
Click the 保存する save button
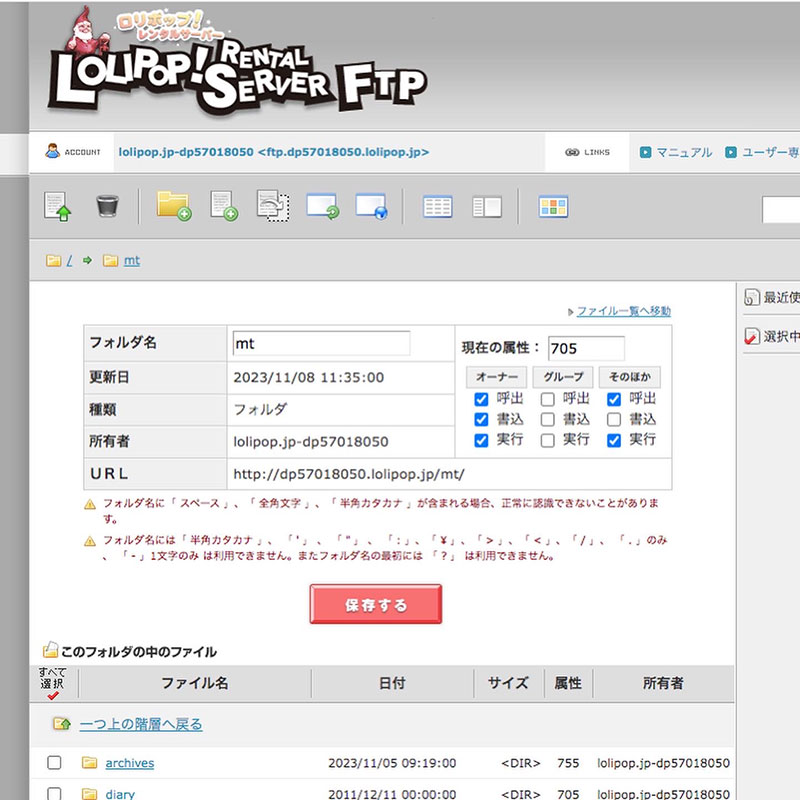click(375, 605)
